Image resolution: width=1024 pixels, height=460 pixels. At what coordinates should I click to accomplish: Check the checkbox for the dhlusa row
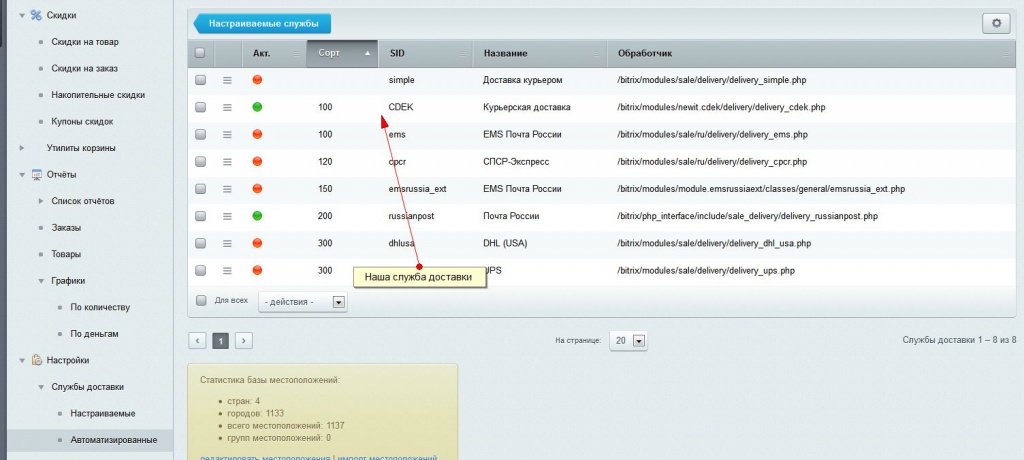(x=200, y=242)
